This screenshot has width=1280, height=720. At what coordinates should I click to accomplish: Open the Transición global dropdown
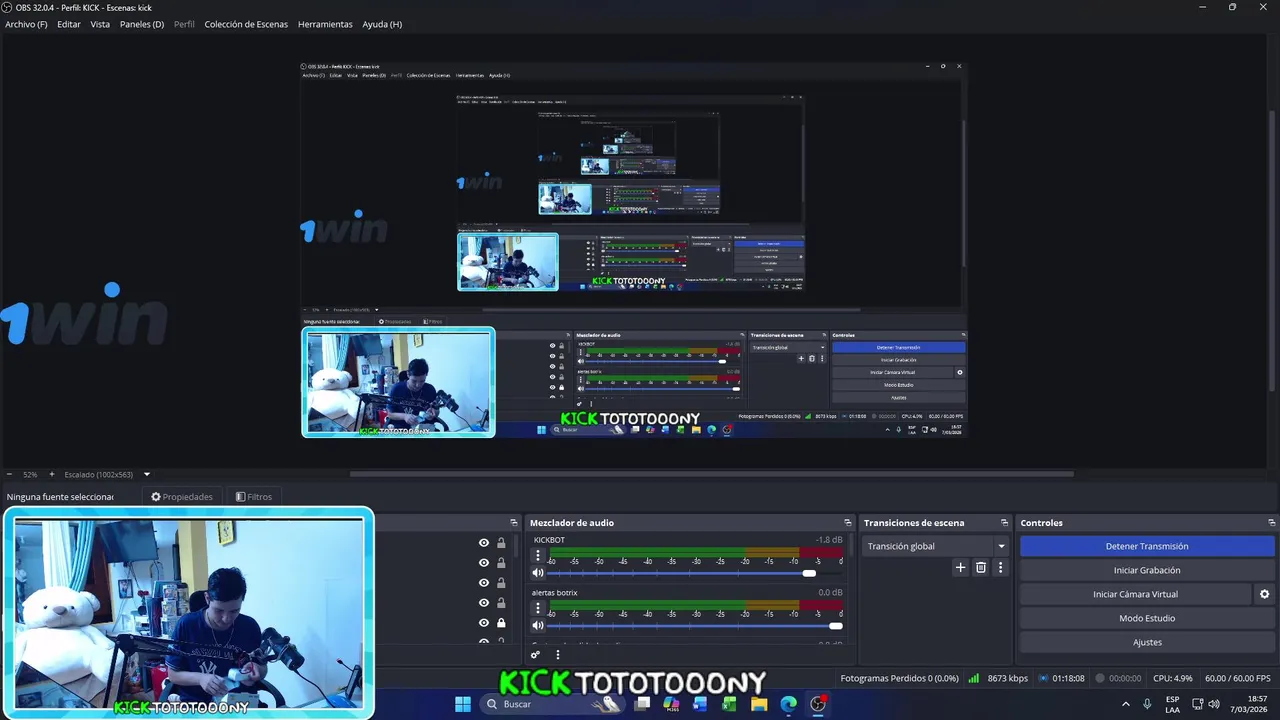[x=936, y=546]
